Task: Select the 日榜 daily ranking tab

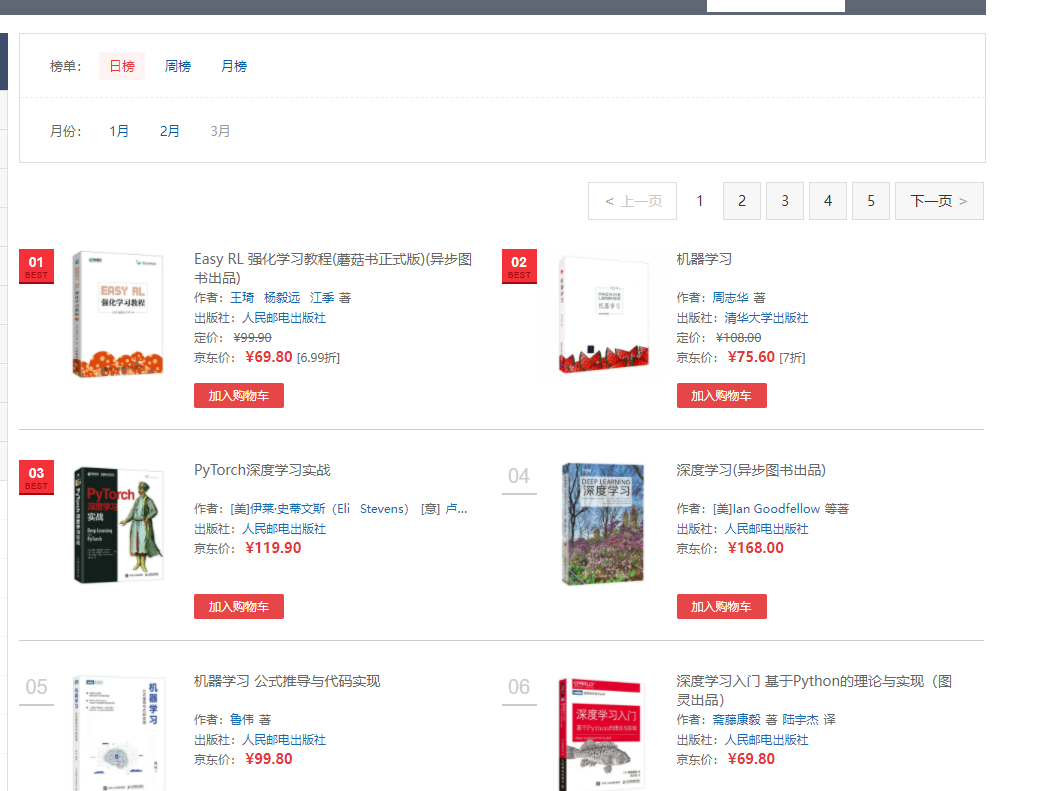Action: click(x=122, y=66)
